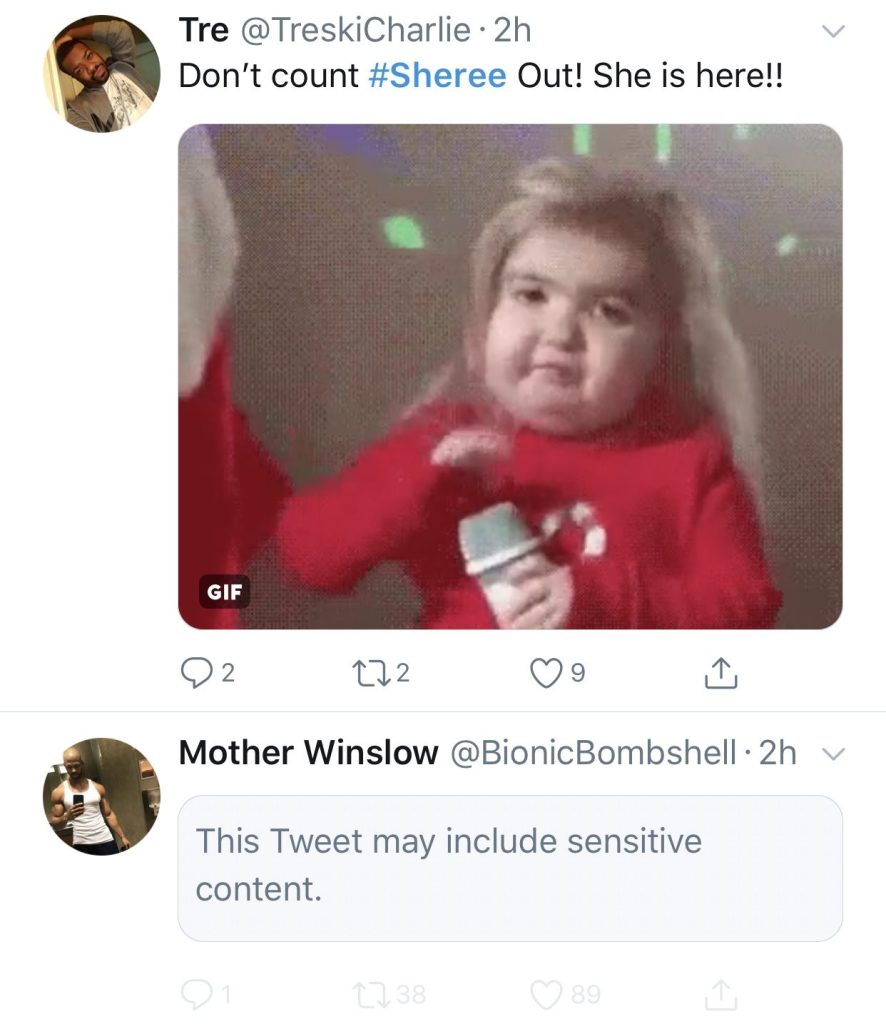This screenshot has width=886, height=1024.
Task: Reply to Mother Winslow's tweet
Action: point(196,994)
